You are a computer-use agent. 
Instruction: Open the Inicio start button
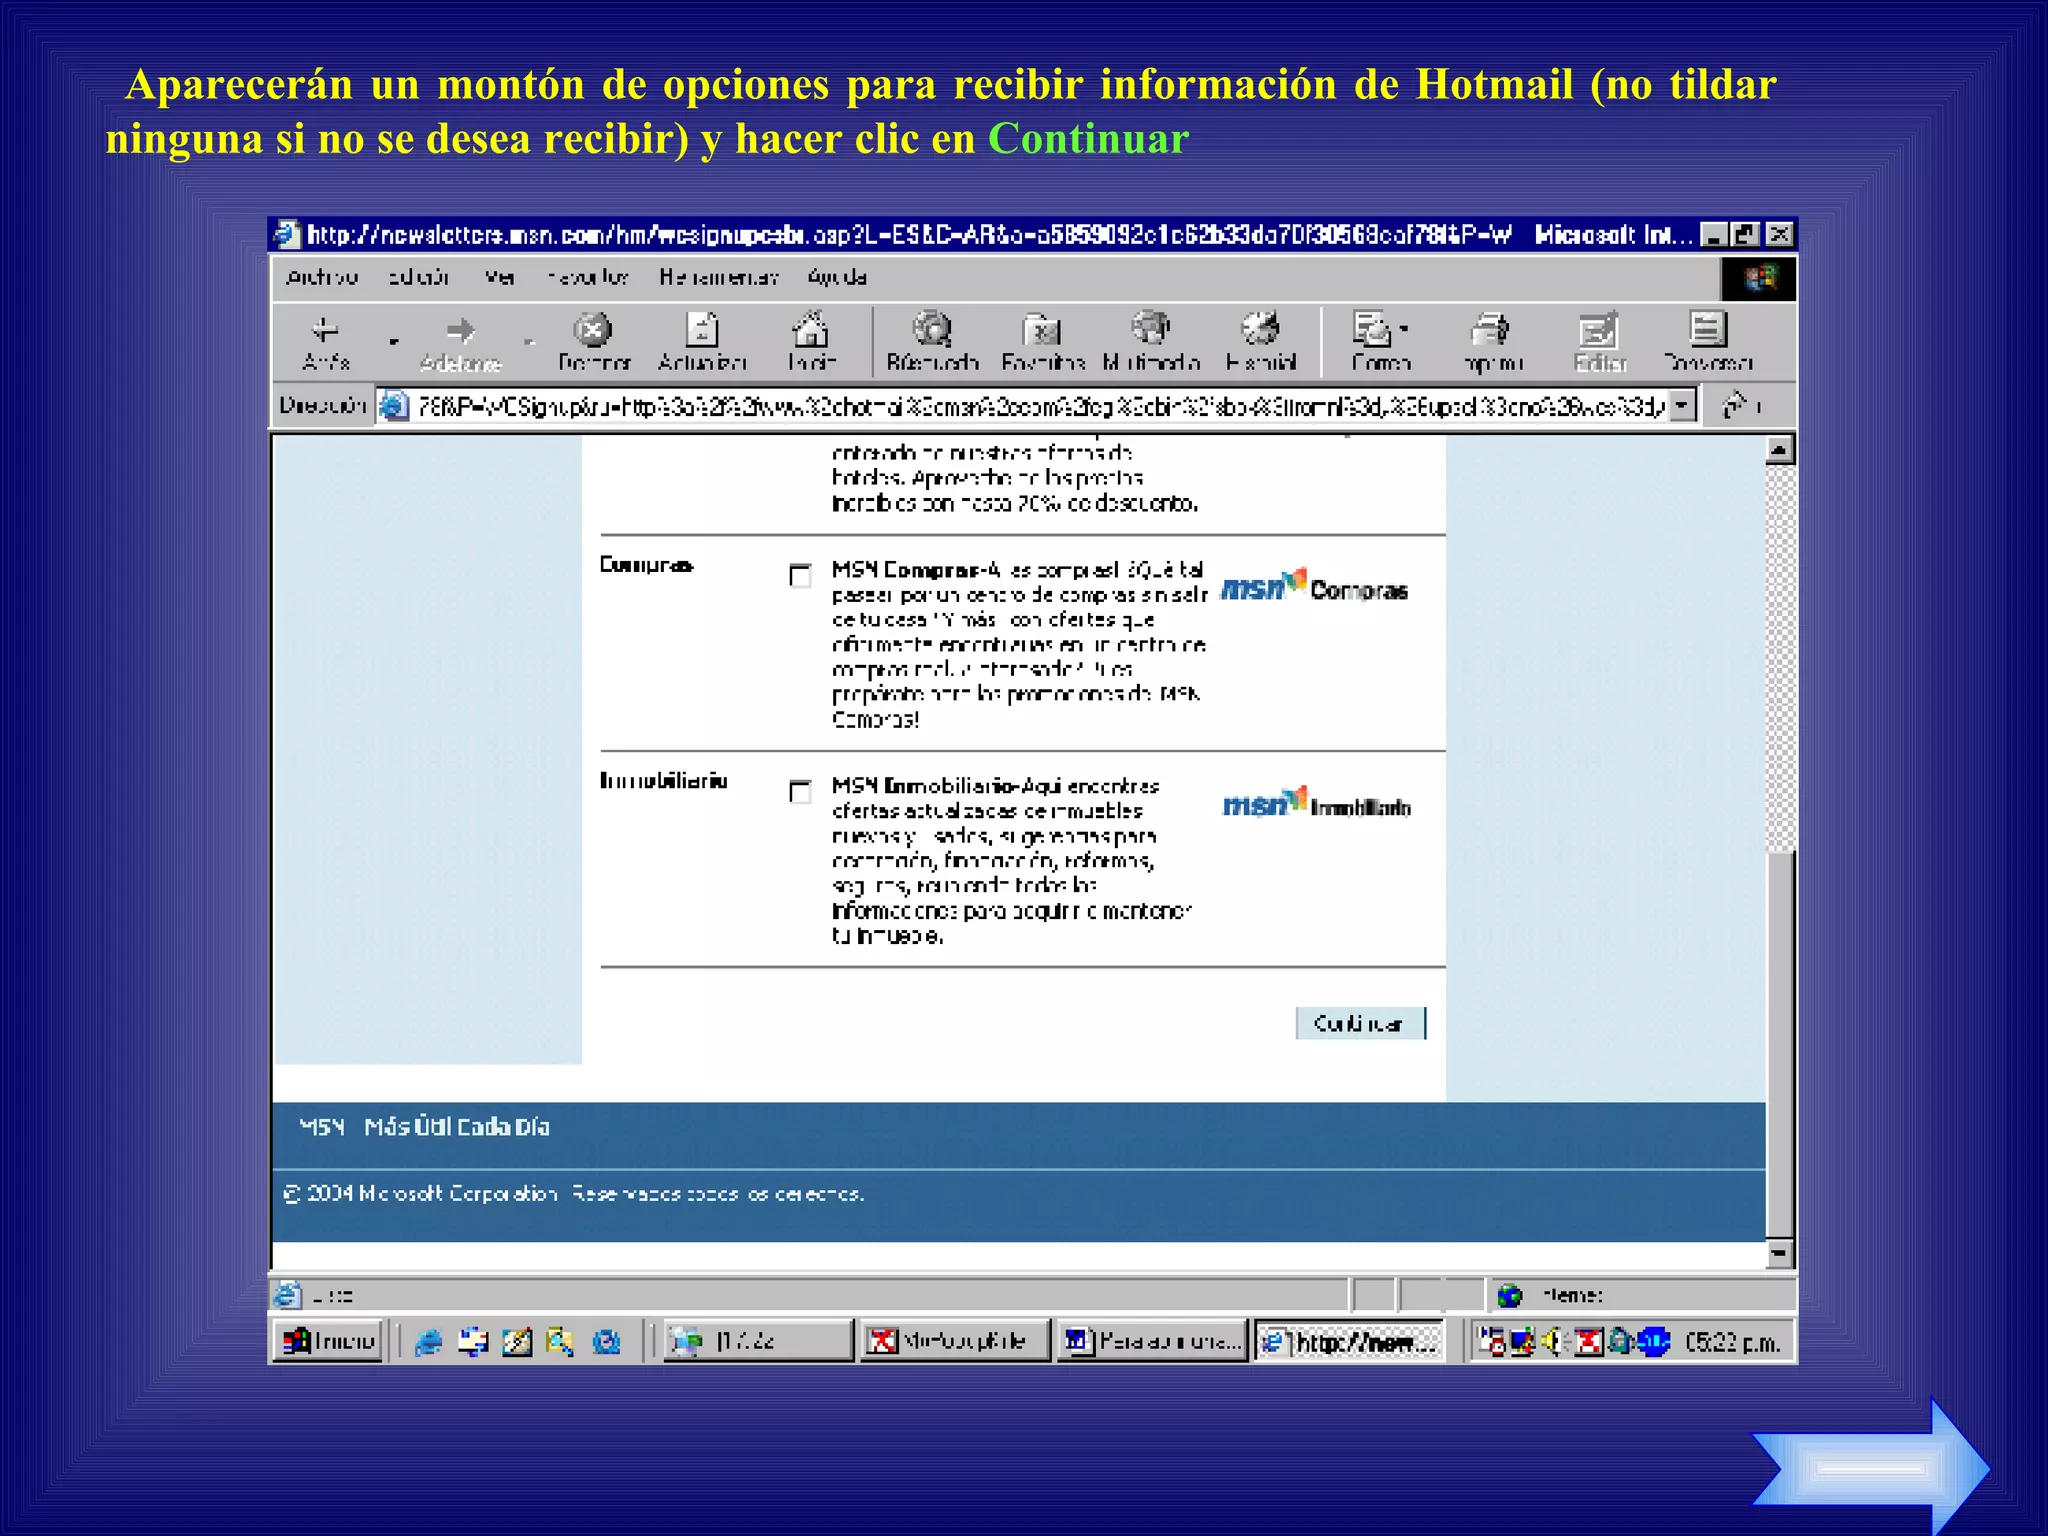pos(329,1341)
